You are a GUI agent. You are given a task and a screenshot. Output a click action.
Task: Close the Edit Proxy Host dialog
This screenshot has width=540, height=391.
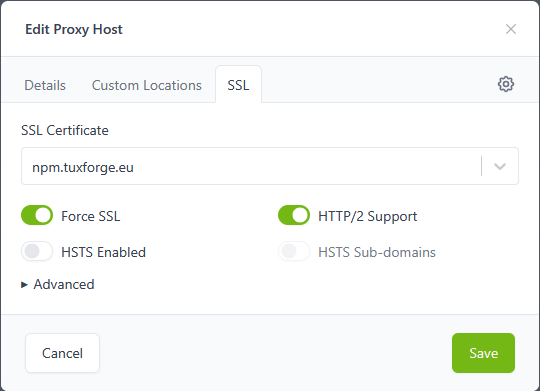tap(511, 29)
